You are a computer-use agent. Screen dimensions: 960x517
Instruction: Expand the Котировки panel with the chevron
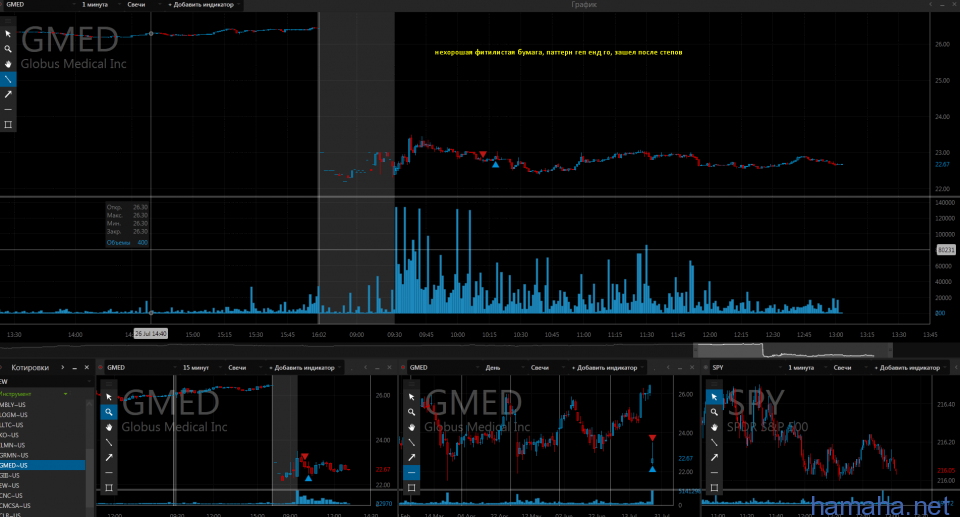point(62,368)
